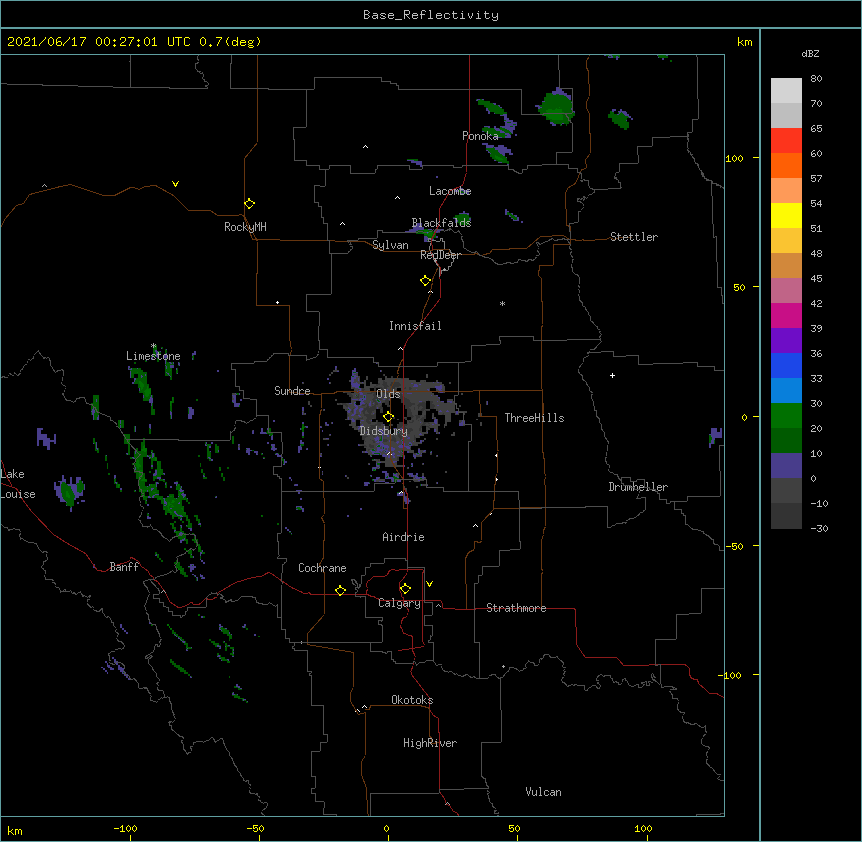The height and width of the screenshot is (842, 862).
Task: Pick the 33 dBZ blue color swatch
Action: 786,390
